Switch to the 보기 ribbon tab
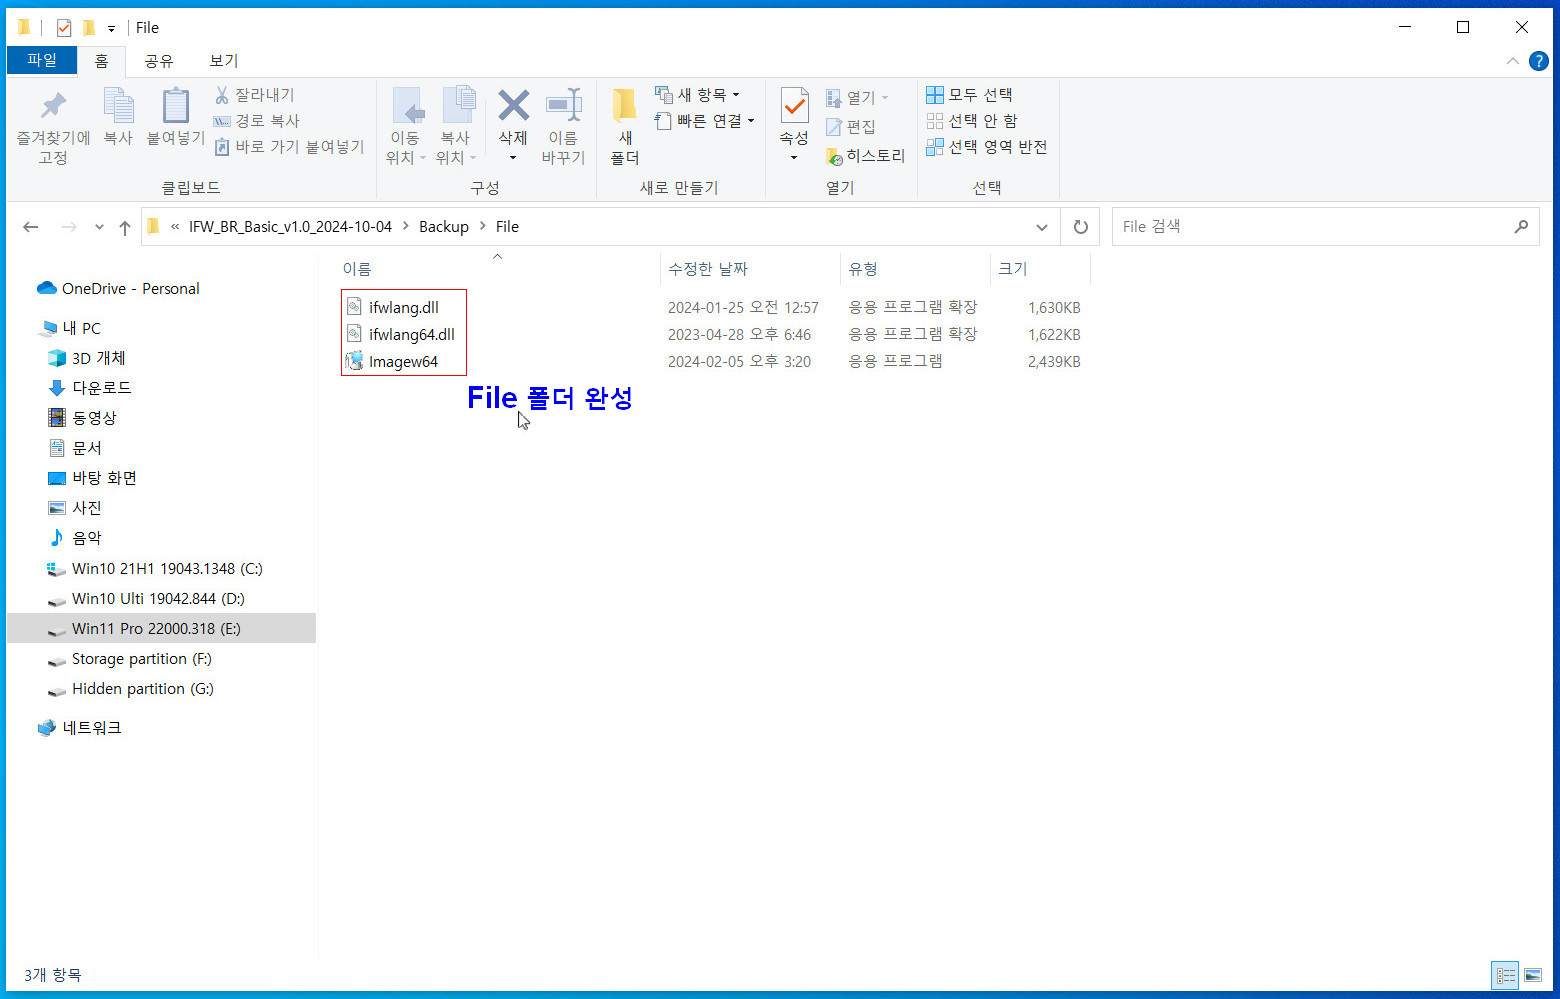 pyautogui.click(x=223, y=61)
